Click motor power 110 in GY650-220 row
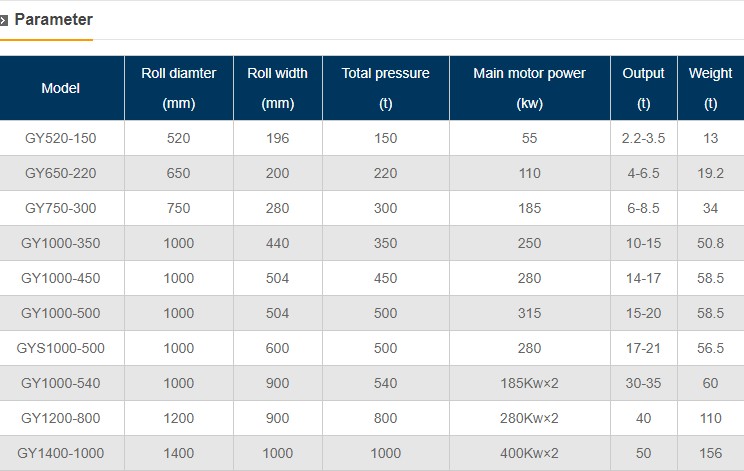The width and height of the screenshot is (744, 471). coord(530,173)
